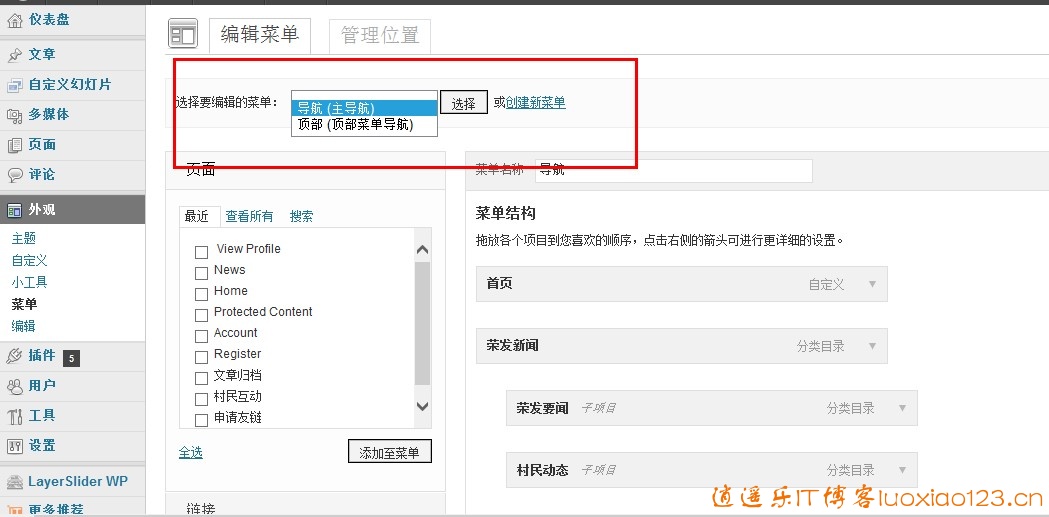The width and height of the screenshot is (1049, 517).
Task: Expand the 首页 menu item arrow
Action: (x=872, y=284)
